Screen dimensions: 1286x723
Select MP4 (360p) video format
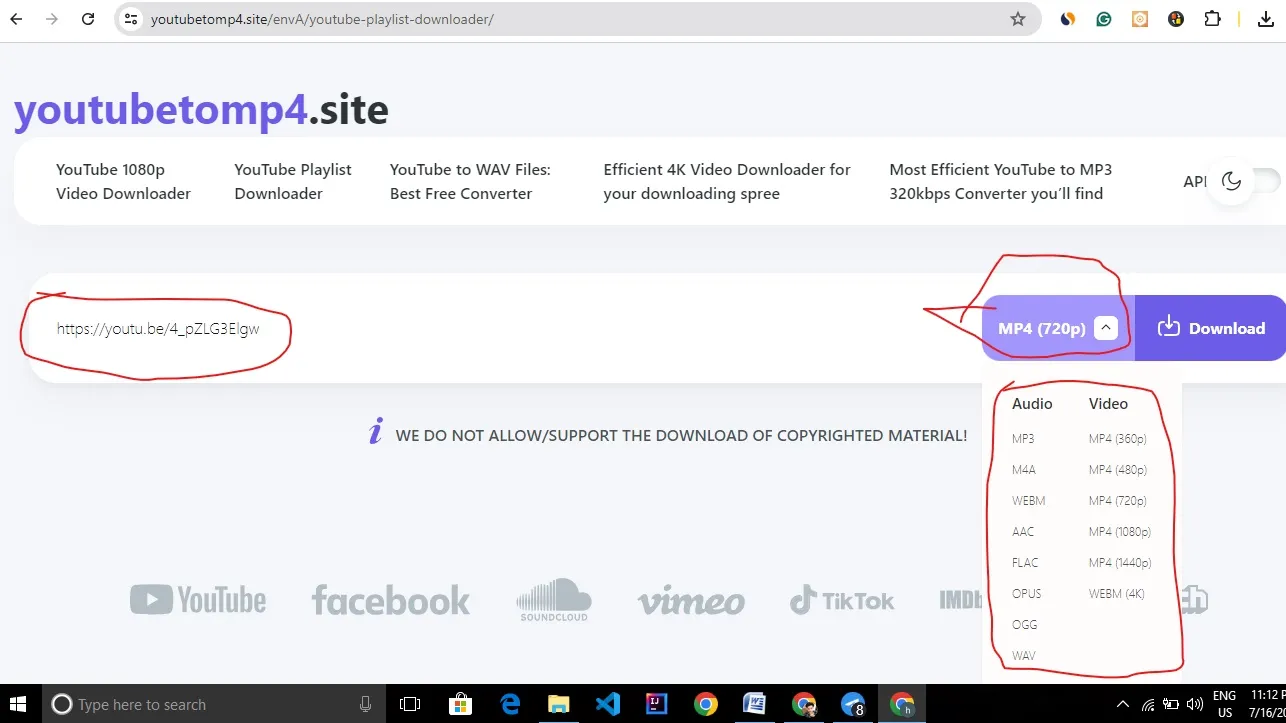coord(1118,438)
